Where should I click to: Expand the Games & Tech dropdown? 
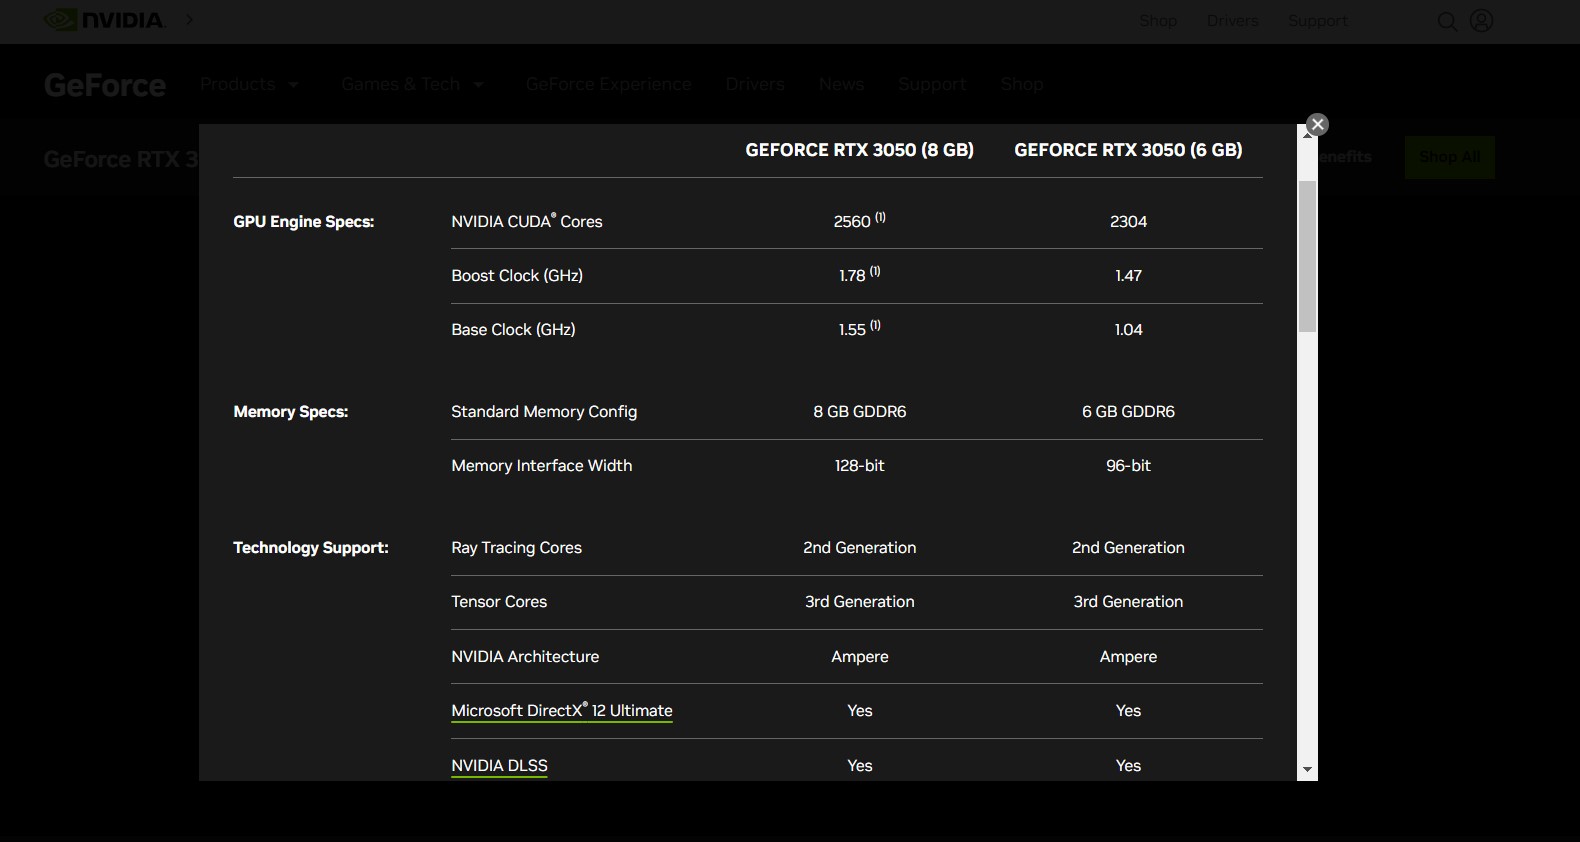pos(412,85)
